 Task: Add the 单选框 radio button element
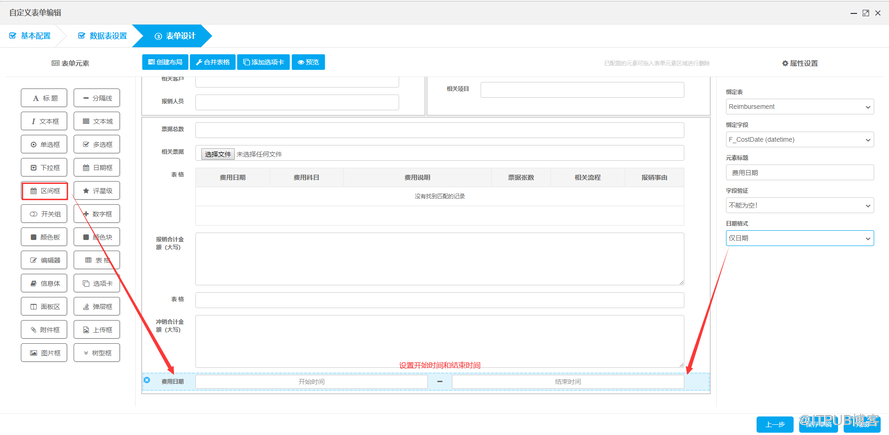click(x=44, y=144)
